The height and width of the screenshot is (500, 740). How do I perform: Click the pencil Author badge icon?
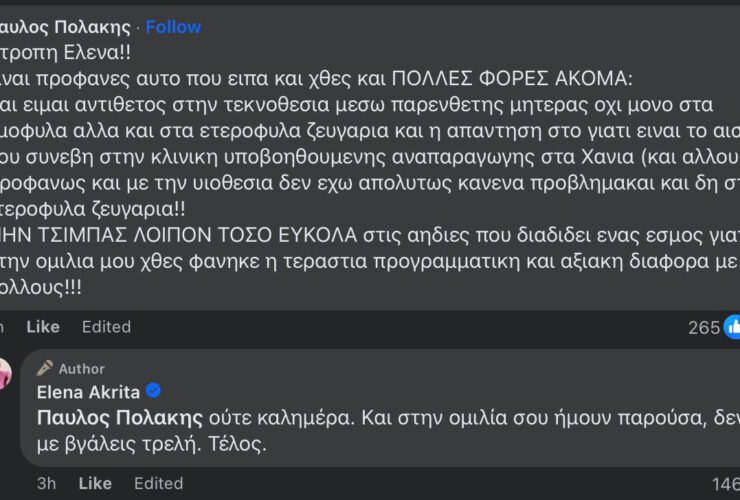[45, 368]
